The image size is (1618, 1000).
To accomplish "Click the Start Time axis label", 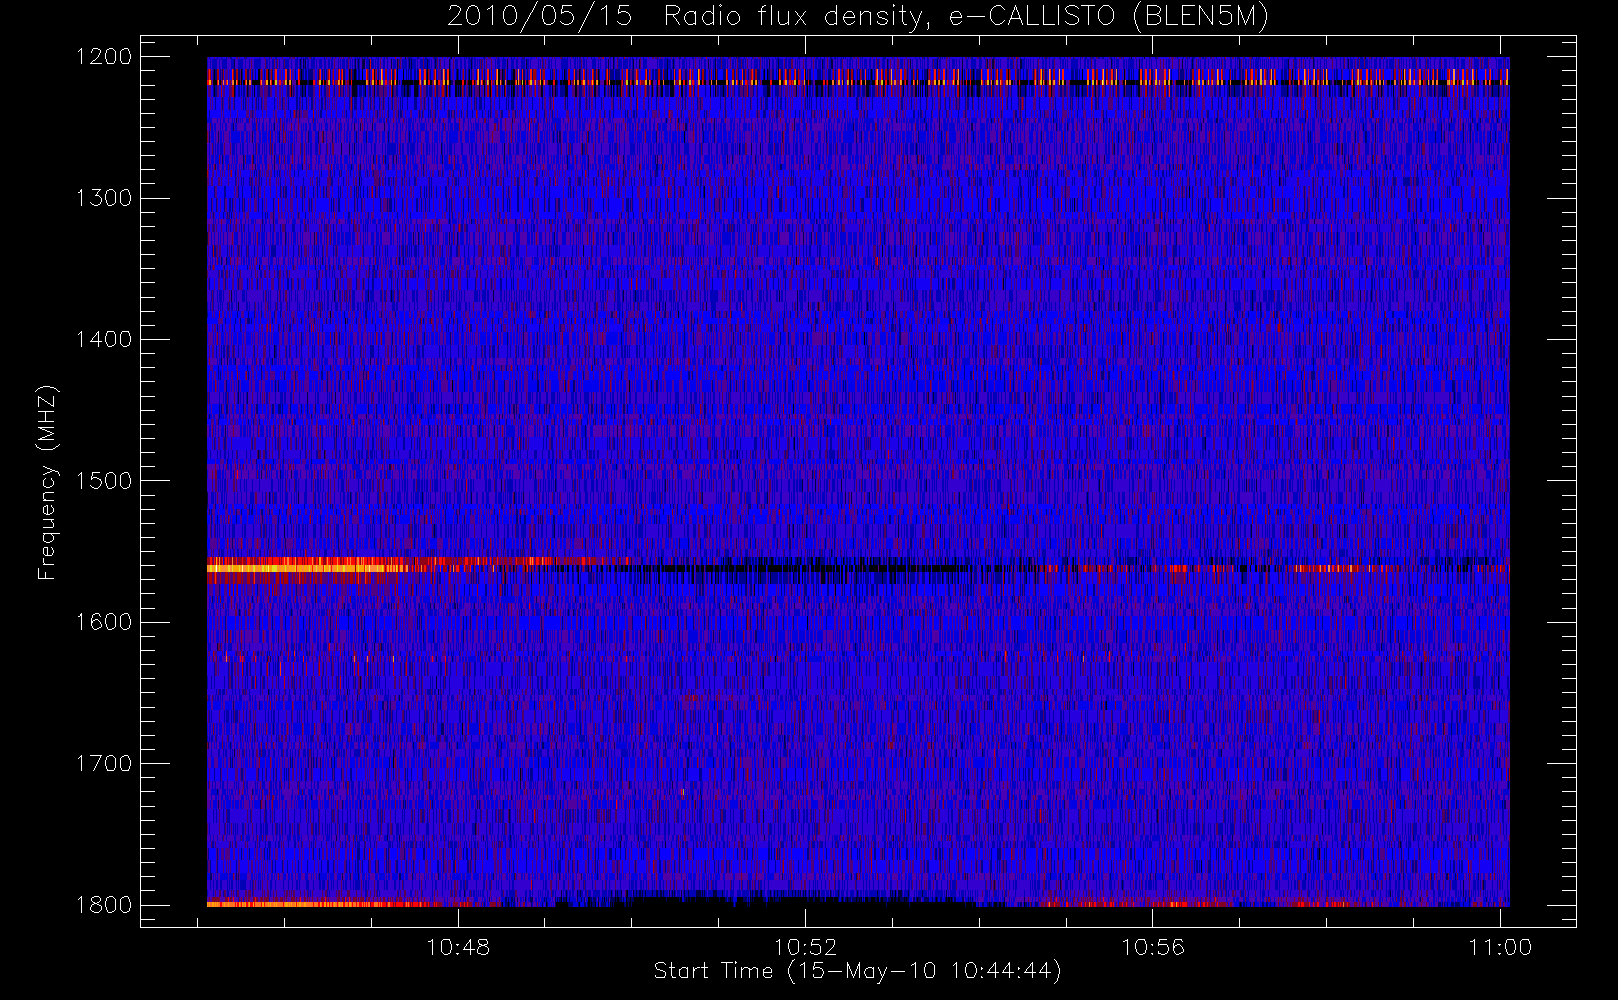I will [858, 971].
